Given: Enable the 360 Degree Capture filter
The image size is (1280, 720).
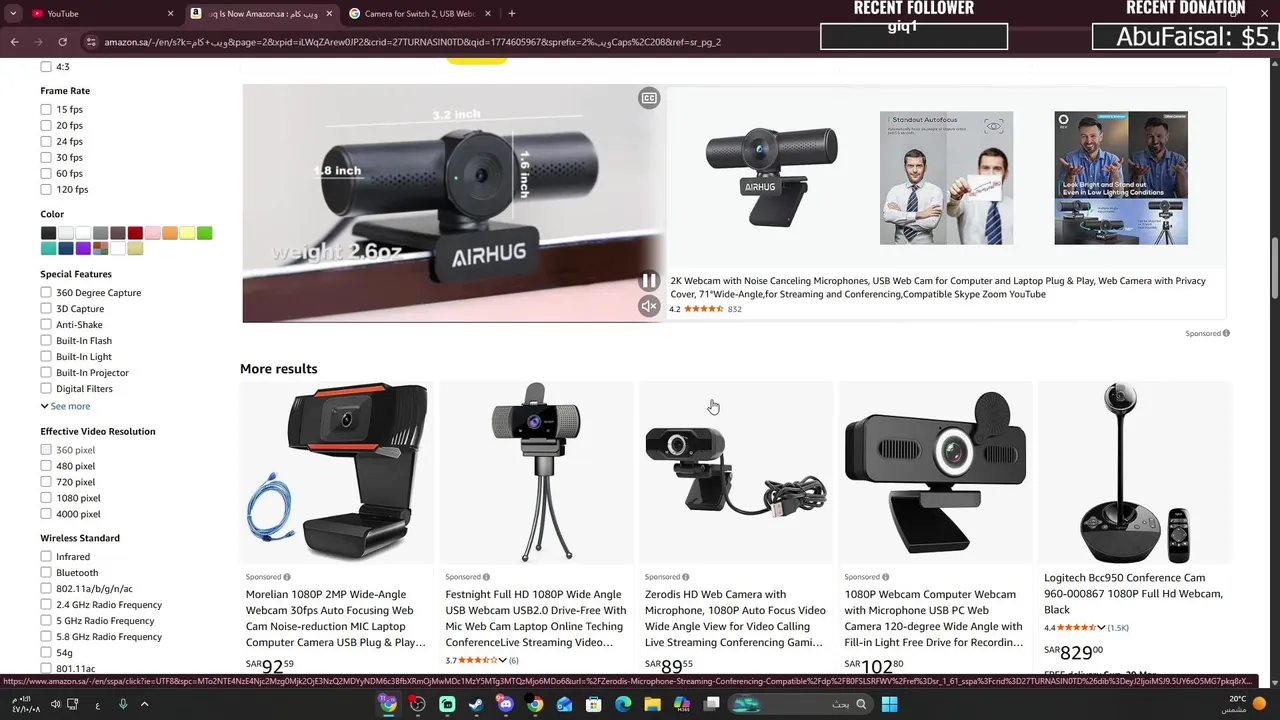Looking at the screenshot, I should [46, 292].
